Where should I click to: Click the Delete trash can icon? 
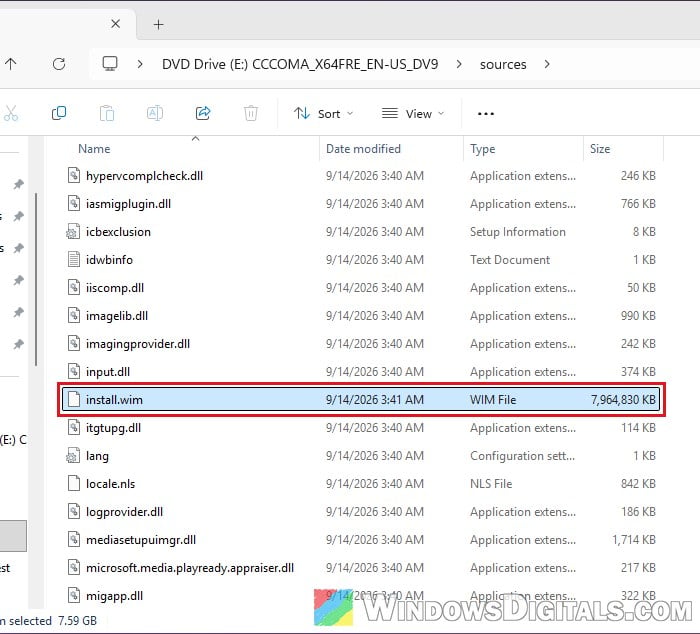tap(251, 113)
